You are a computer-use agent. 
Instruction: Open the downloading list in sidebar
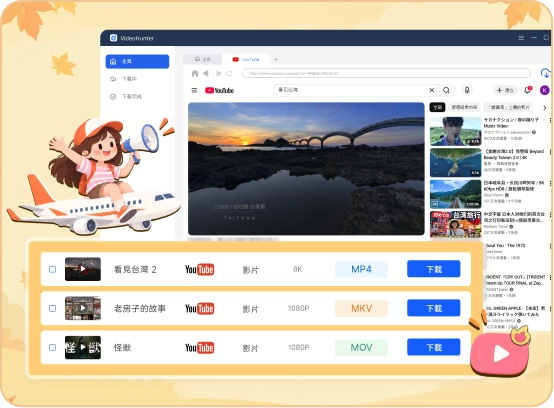tap(124, 79)
